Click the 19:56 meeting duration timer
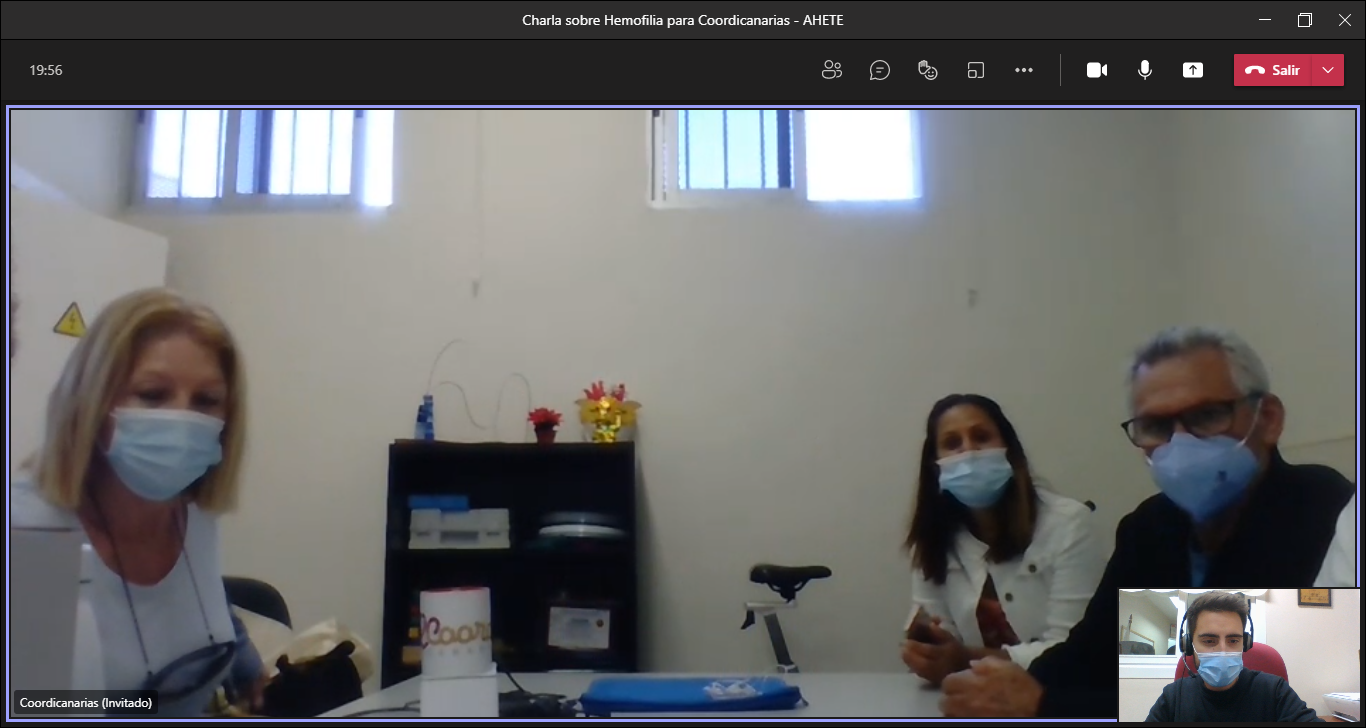 [x=46, y=70]
